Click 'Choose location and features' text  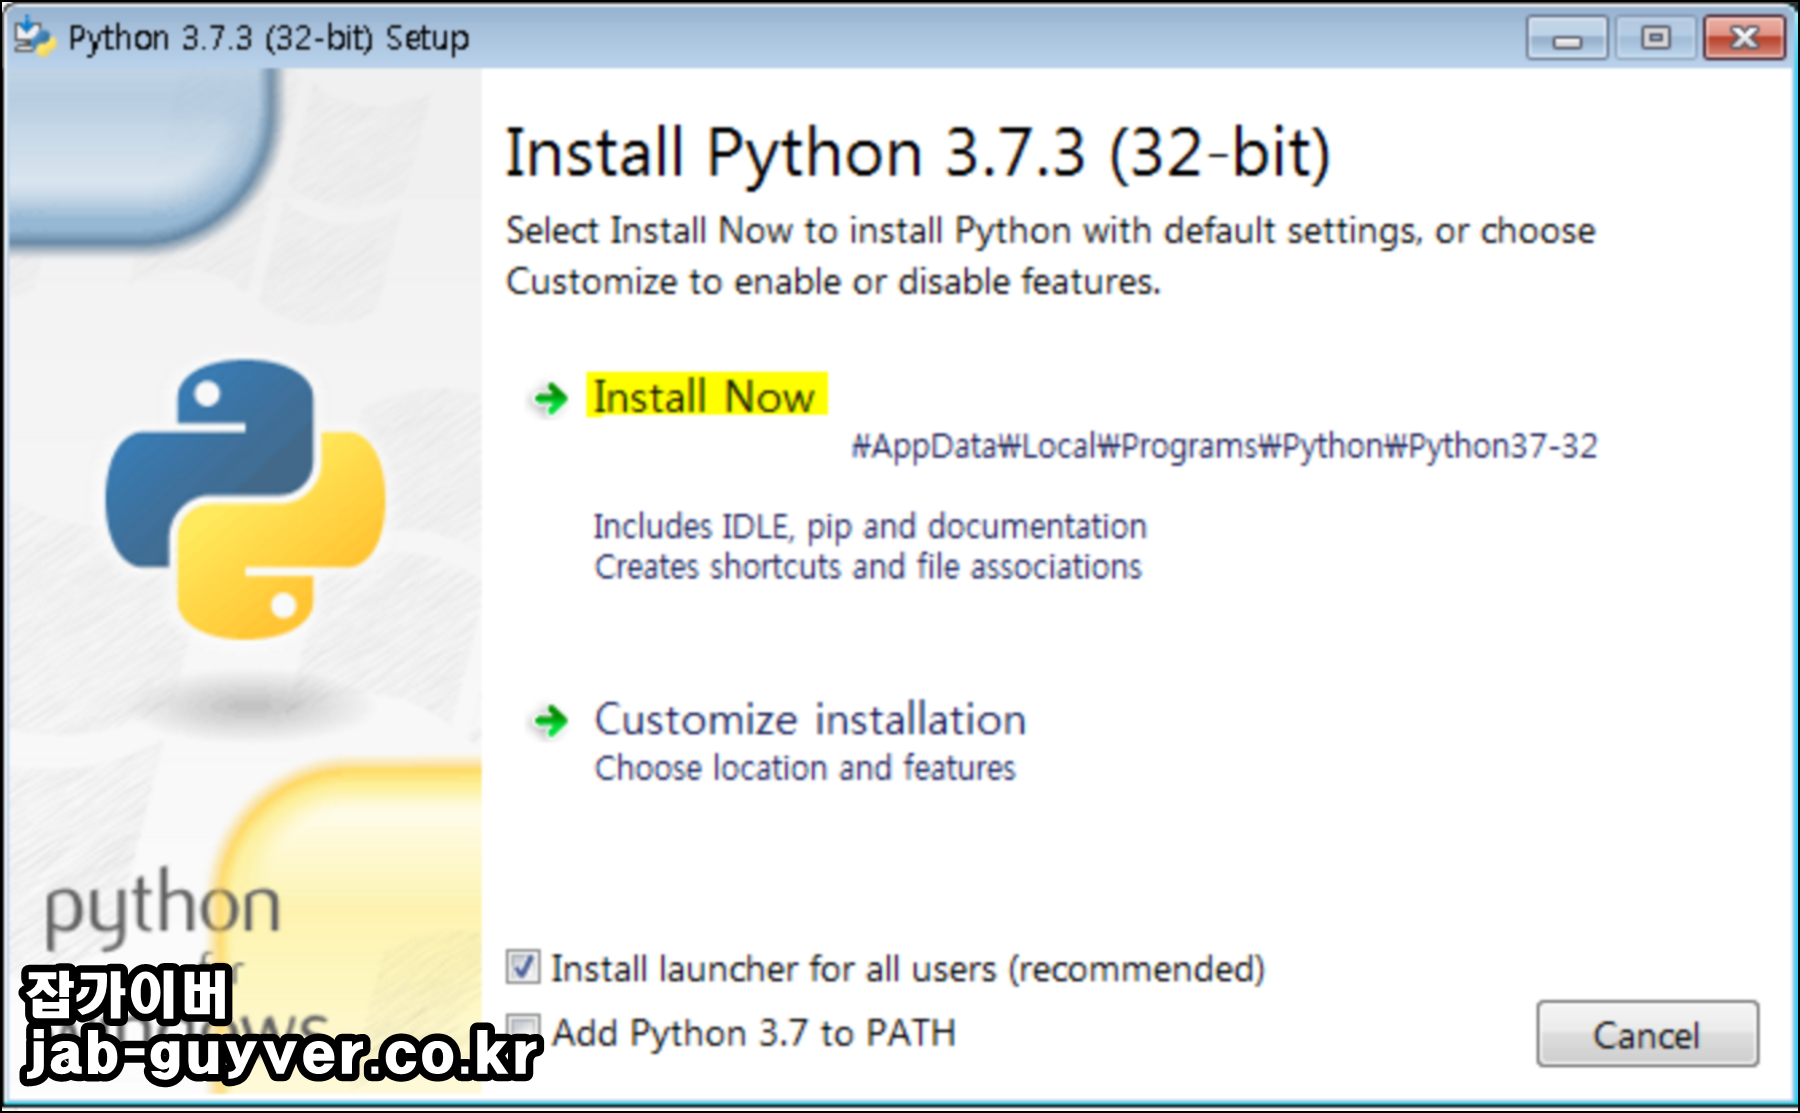(x=805, y=768)
